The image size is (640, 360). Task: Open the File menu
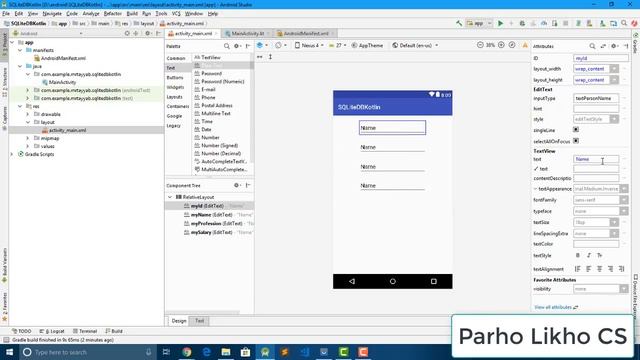tap(6, 13)
